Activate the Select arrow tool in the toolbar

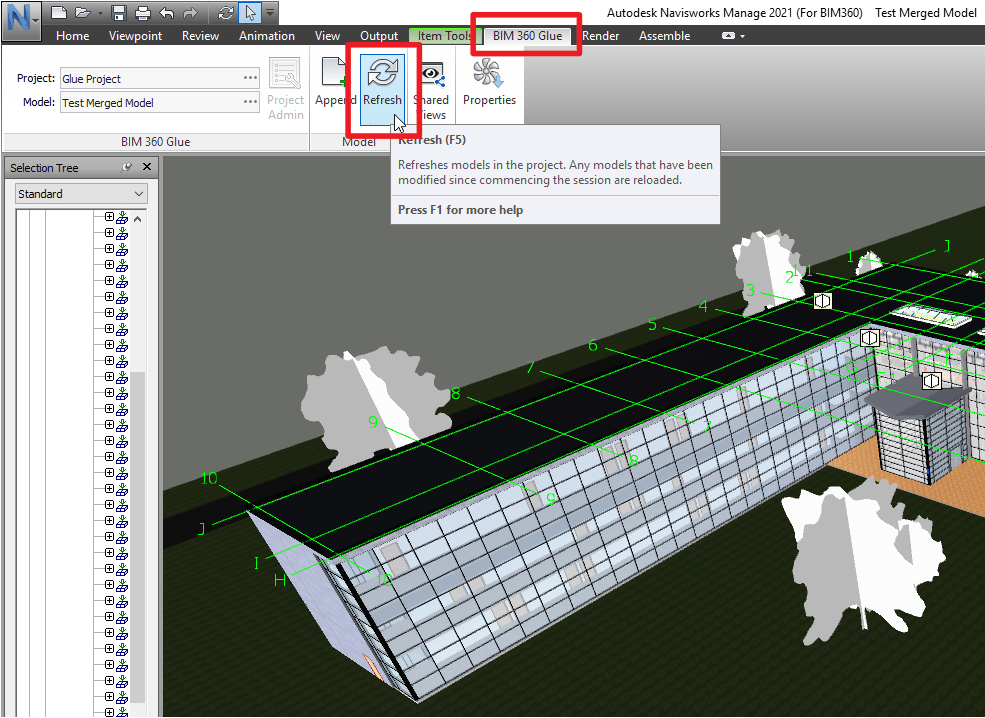click(249, 12)
